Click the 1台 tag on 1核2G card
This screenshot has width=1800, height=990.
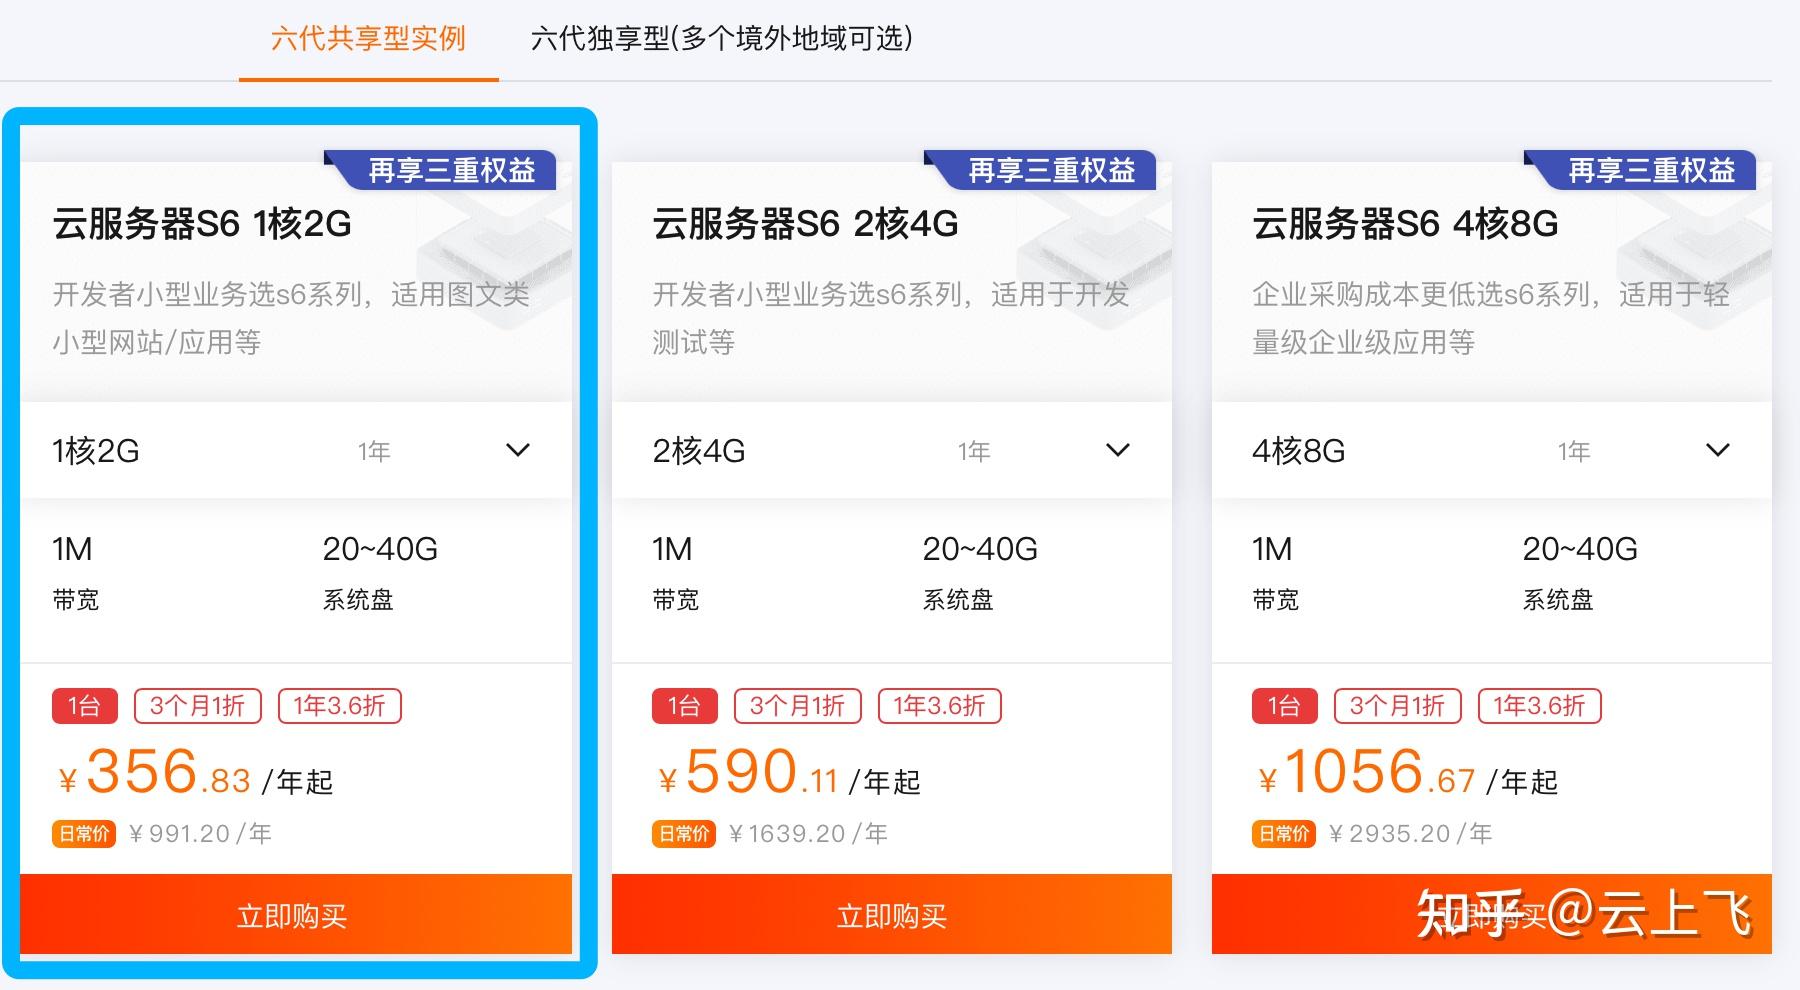click(x=84, y=706)
